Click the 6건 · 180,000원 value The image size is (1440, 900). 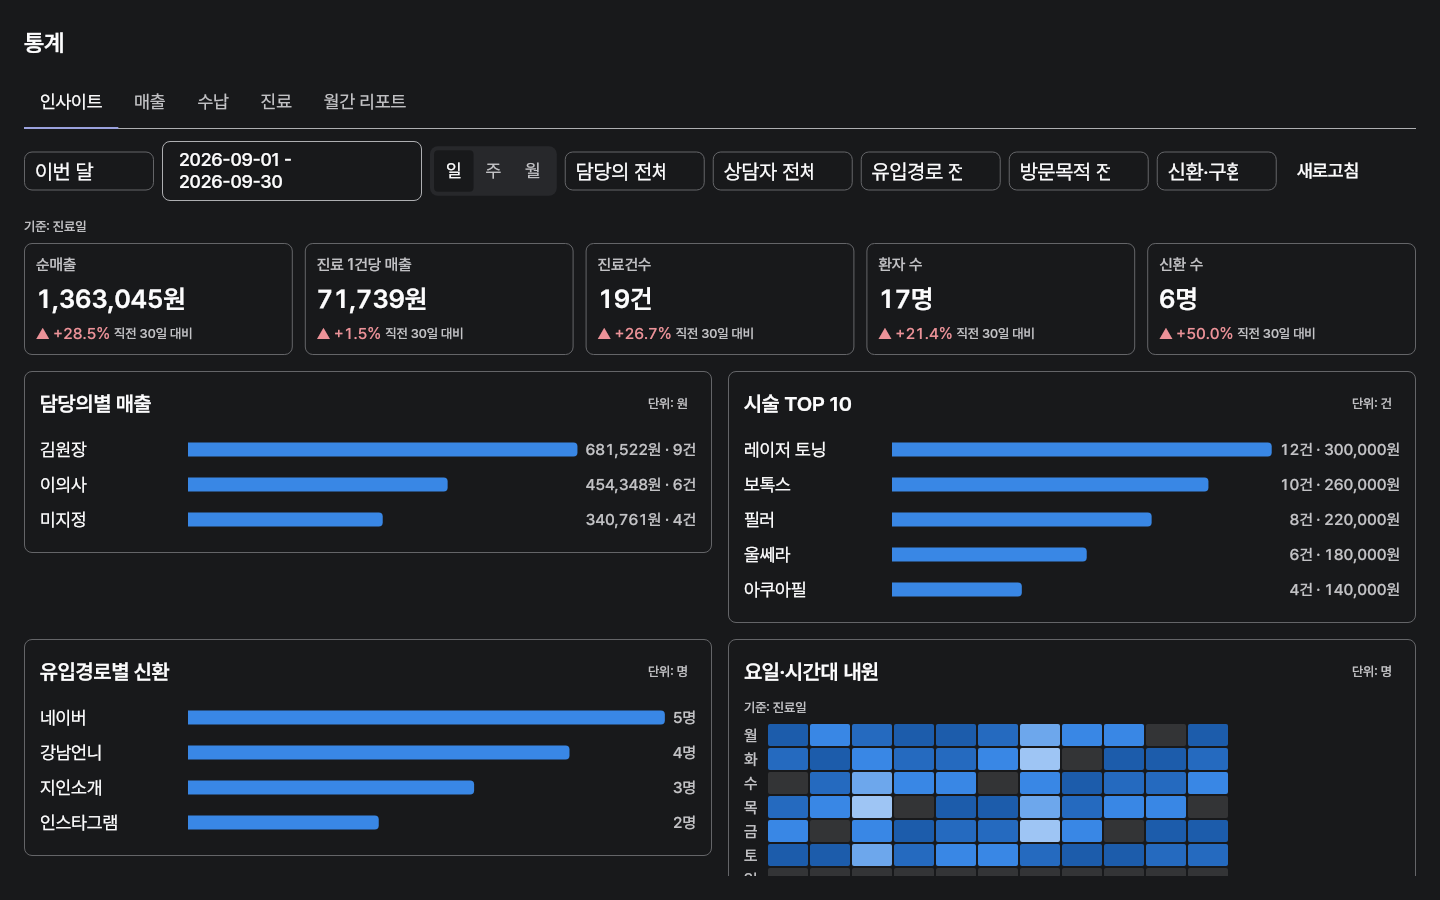(x=1345, y=555)
